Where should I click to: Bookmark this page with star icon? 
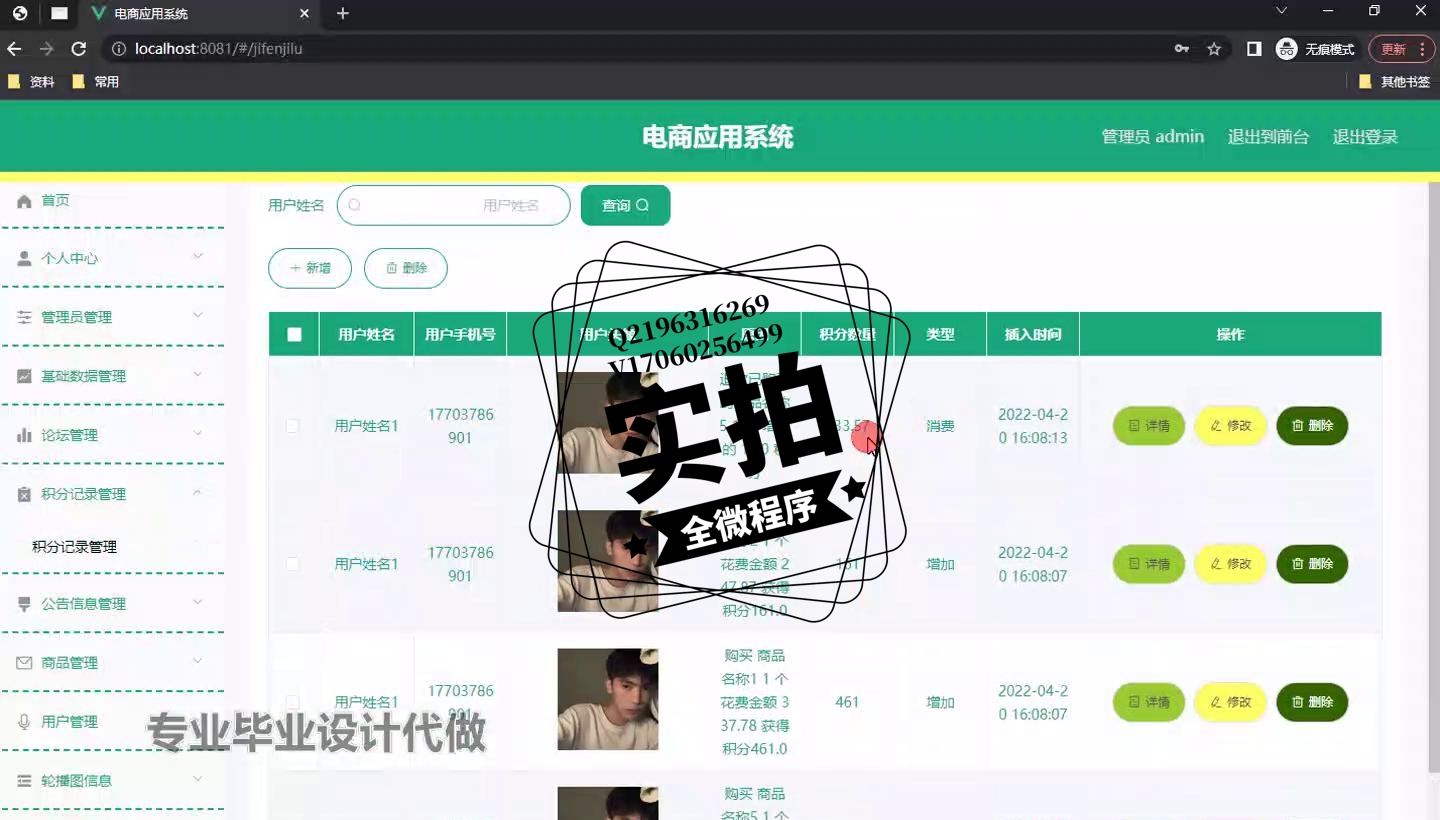pos(1214,49)
